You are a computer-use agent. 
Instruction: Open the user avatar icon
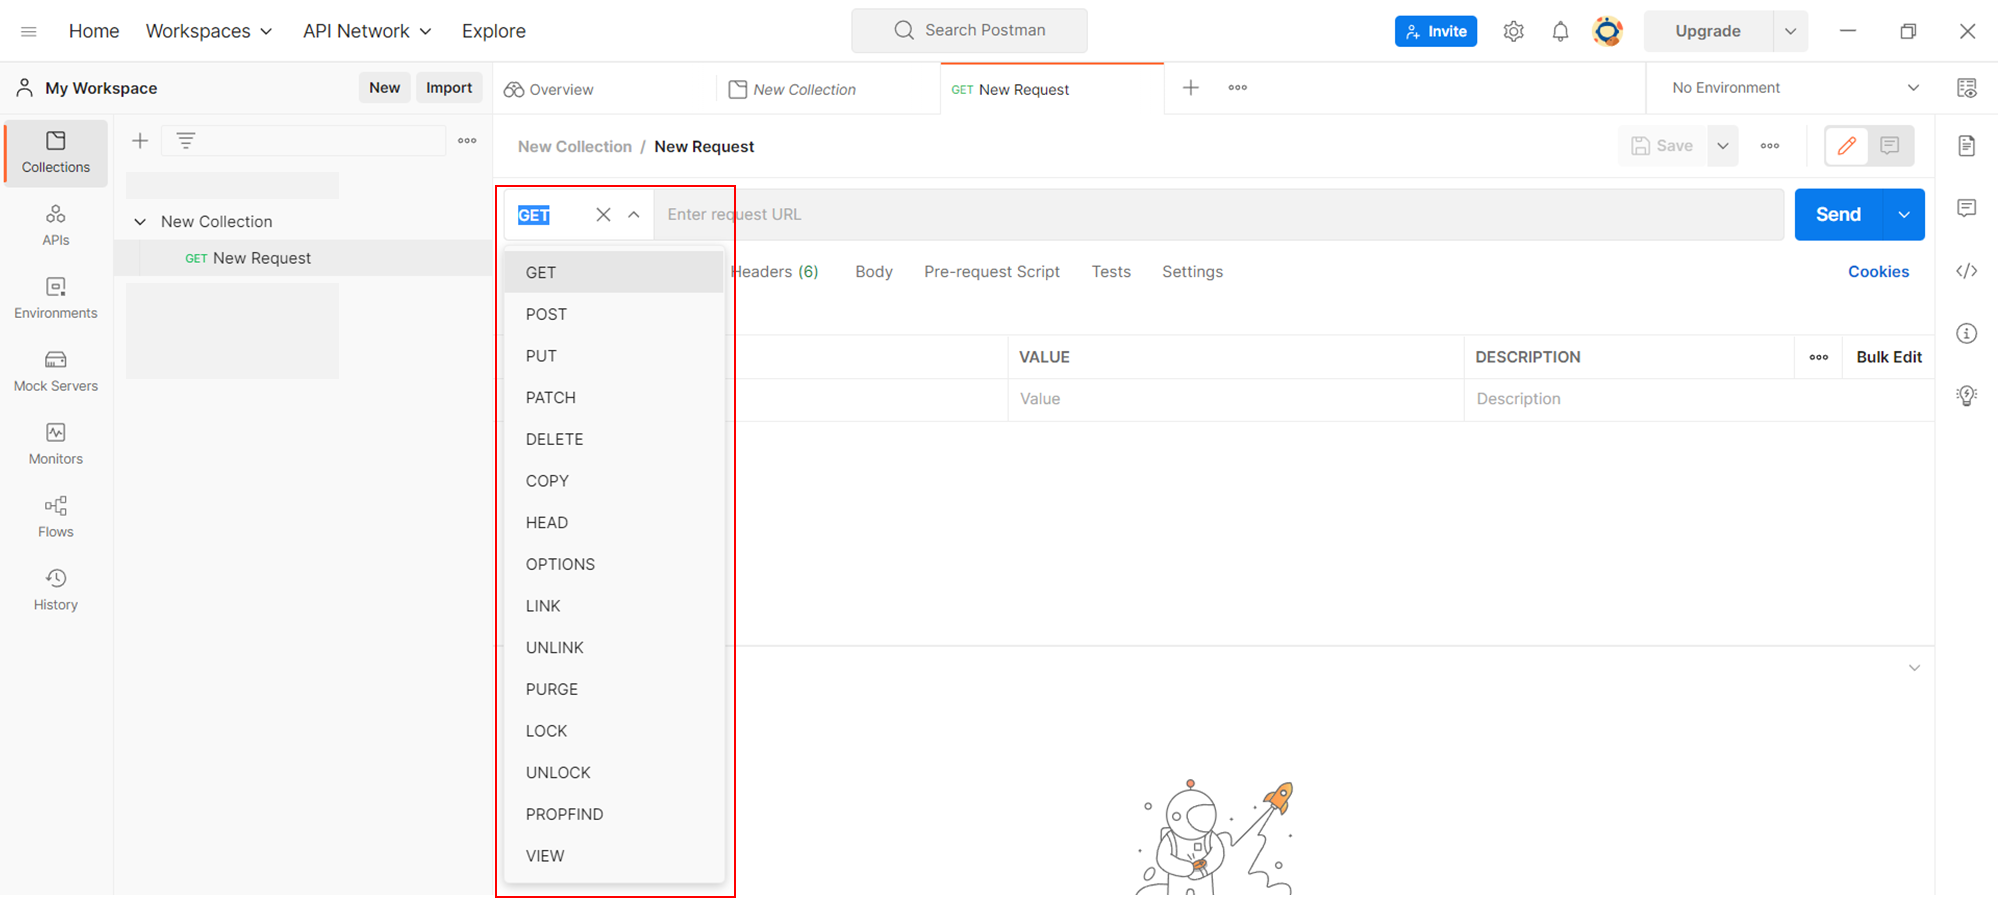(1607, 31)
